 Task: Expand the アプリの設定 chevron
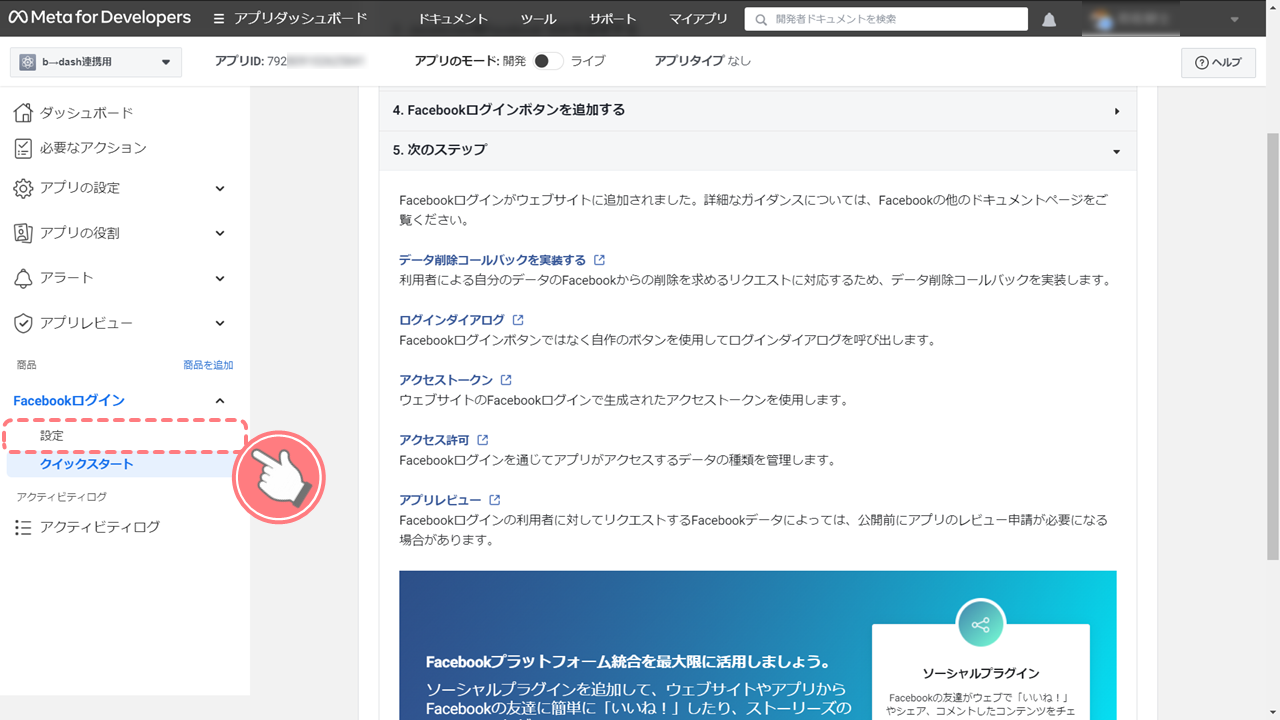point(220,188)
